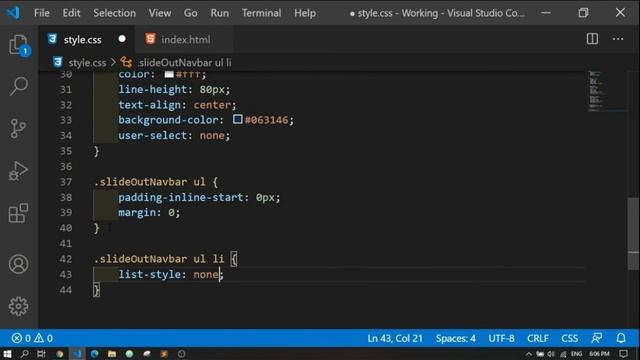Open the Source Control view

tap(19, 129)
